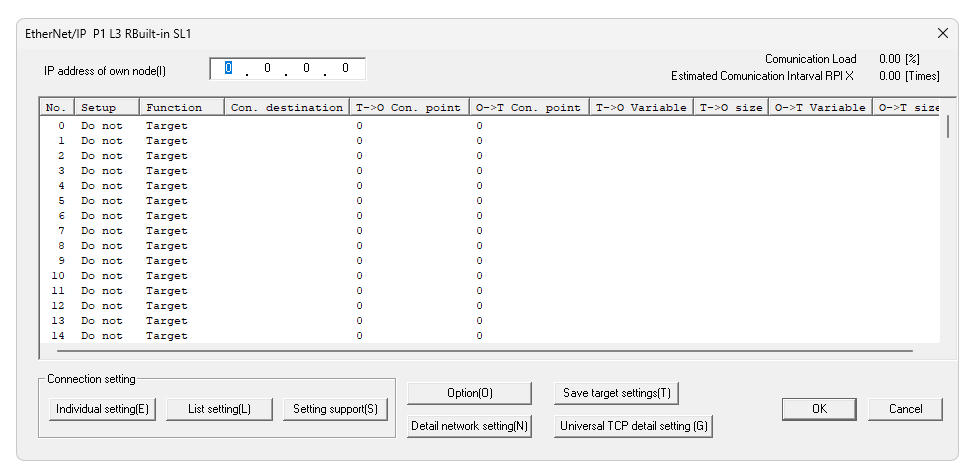Select connection row number 8
This screenshot has height=476, width=972.
point(490,246)
